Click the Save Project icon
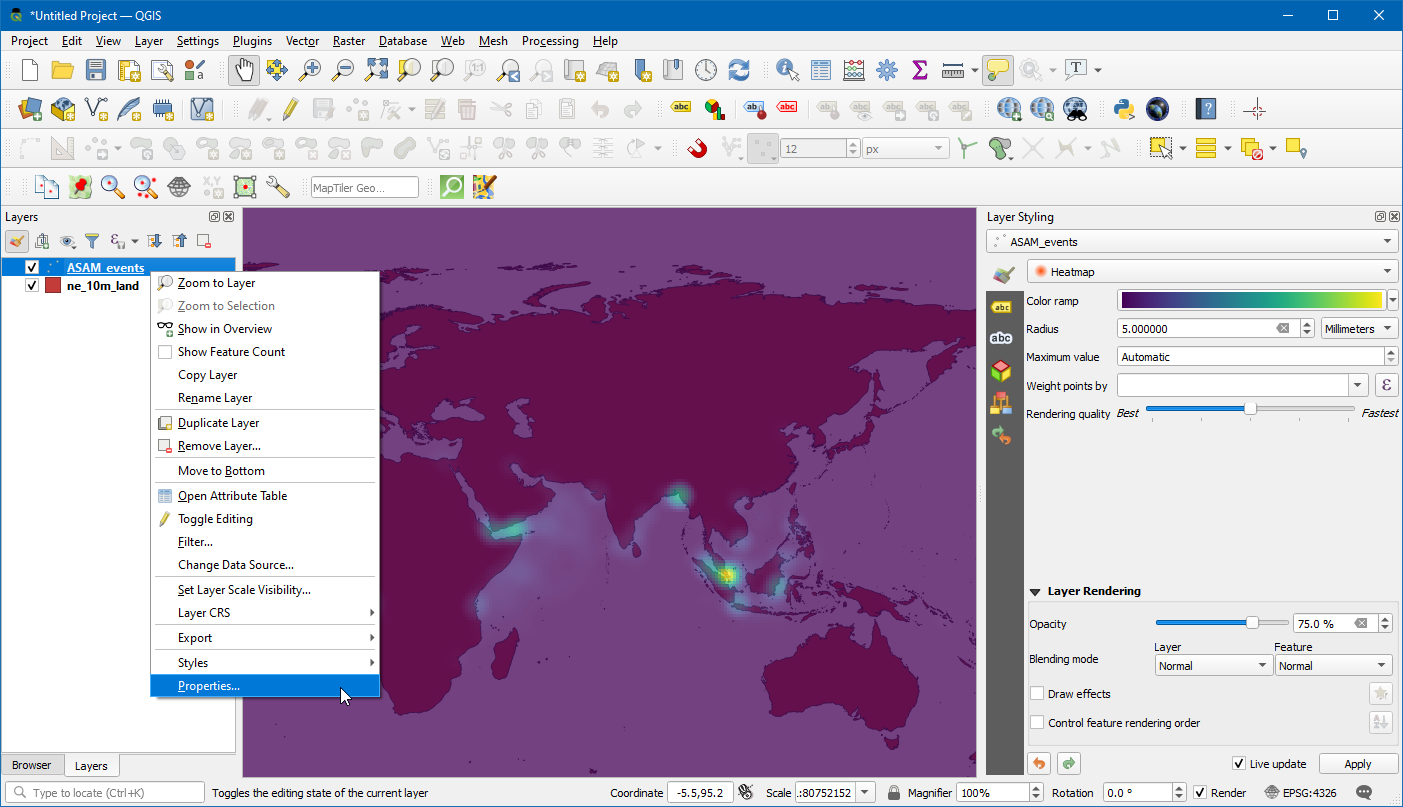Viewport: 1403px width, 807px height. tap(95, 70)
